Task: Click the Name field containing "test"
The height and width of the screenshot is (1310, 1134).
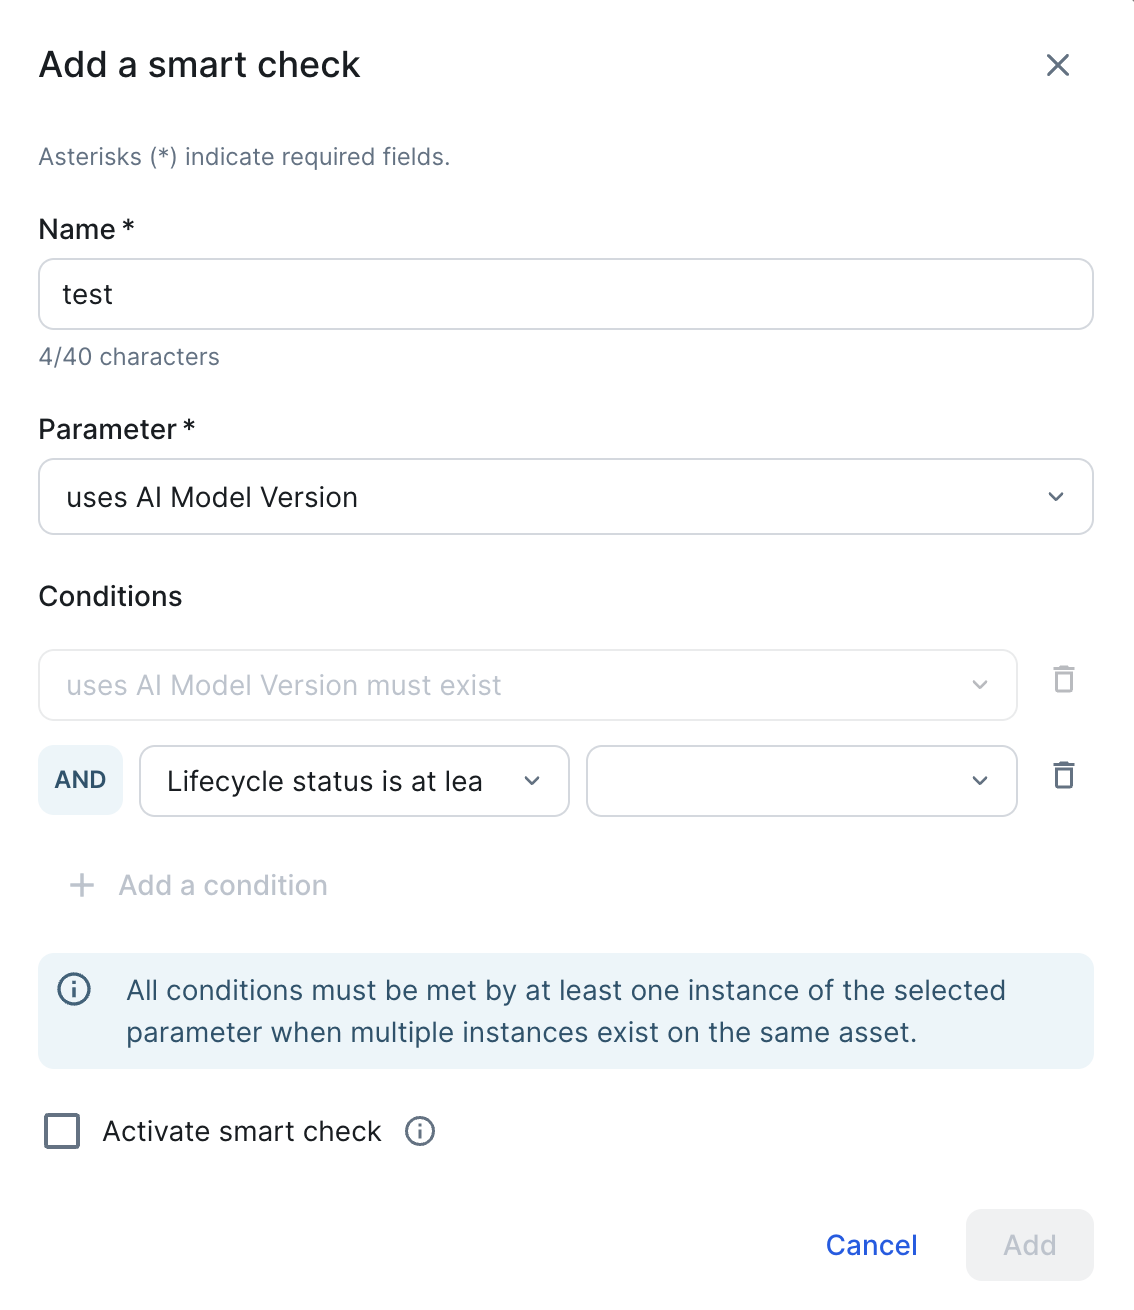Action: pos(566,294)
